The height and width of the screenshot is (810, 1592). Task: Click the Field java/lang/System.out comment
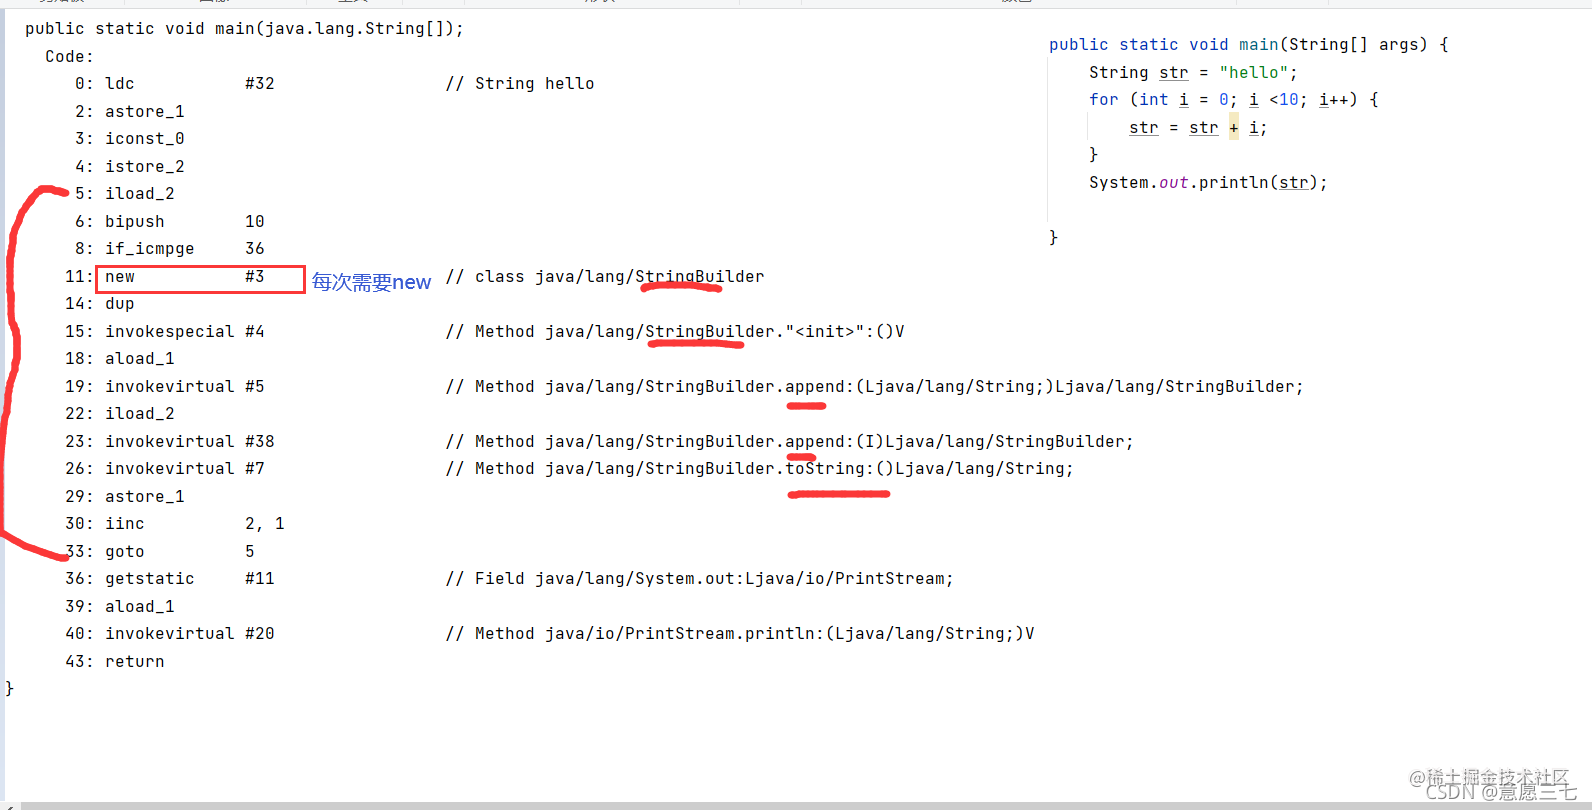click(x=700, y=579)
